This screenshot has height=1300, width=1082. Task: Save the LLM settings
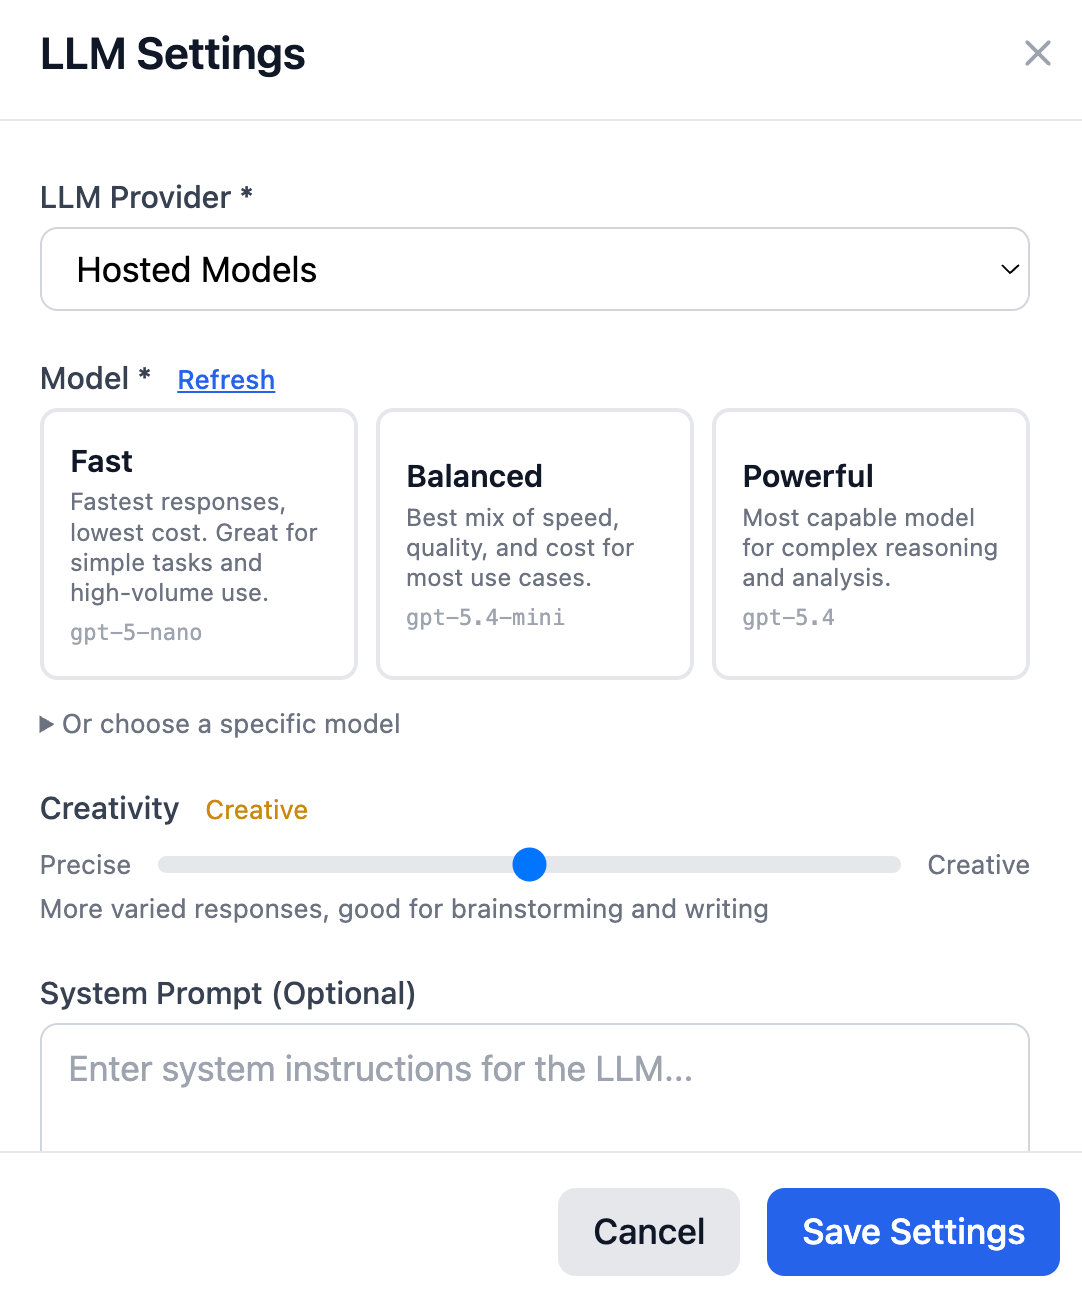coord(912,1231)
